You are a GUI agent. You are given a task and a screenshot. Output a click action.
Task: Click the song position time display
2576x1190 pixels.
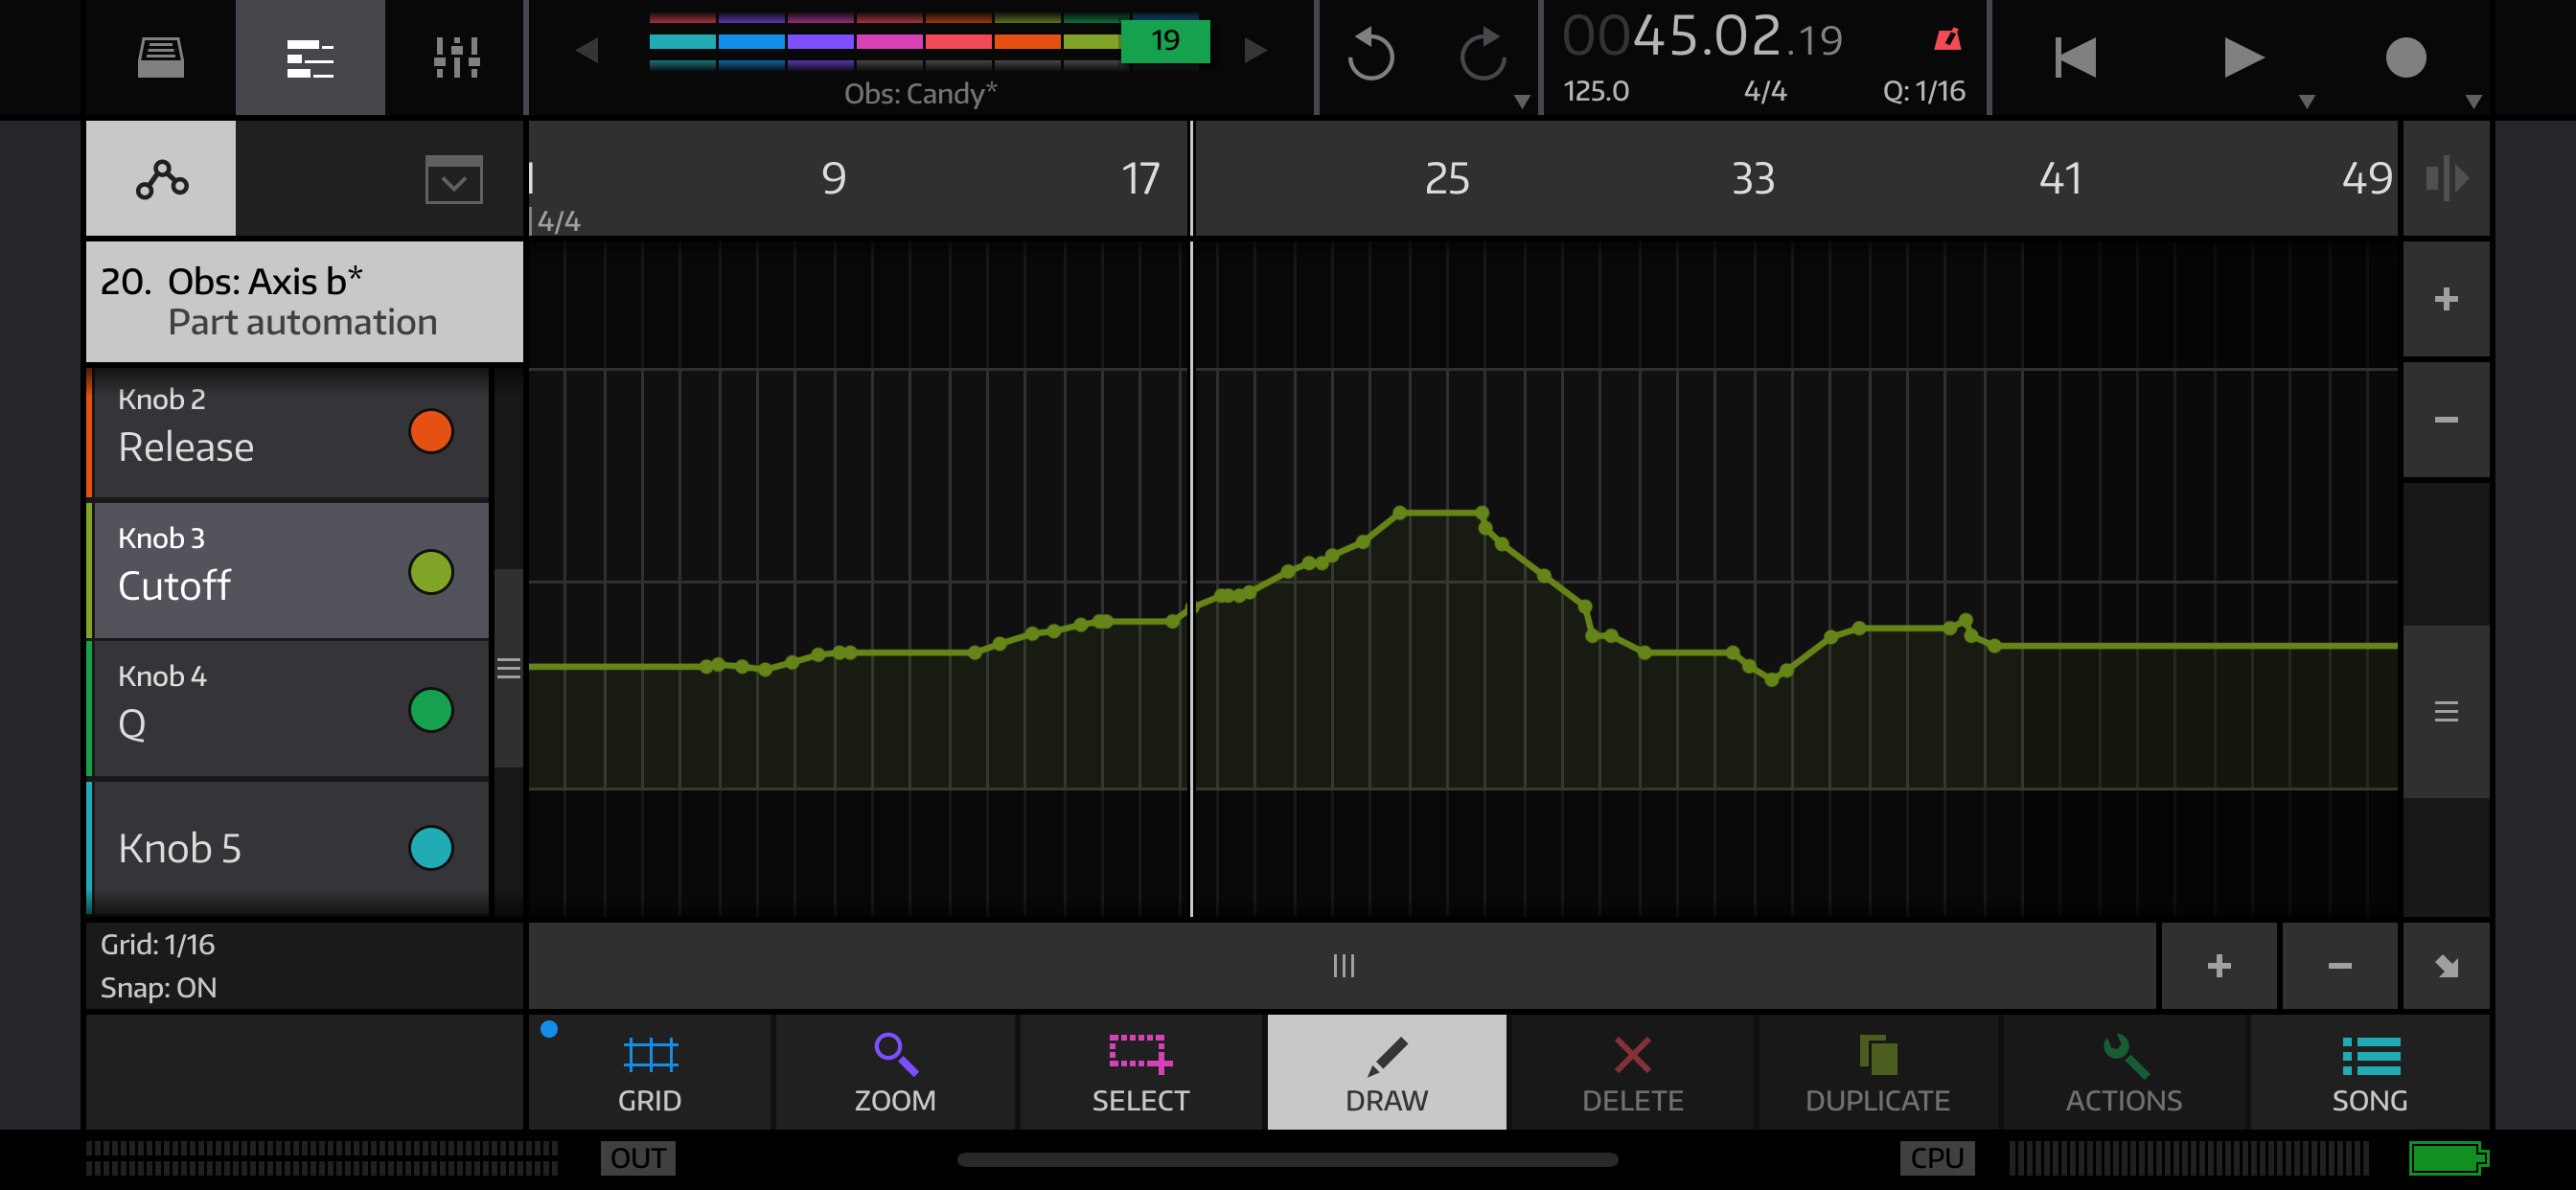point(1702,37)
